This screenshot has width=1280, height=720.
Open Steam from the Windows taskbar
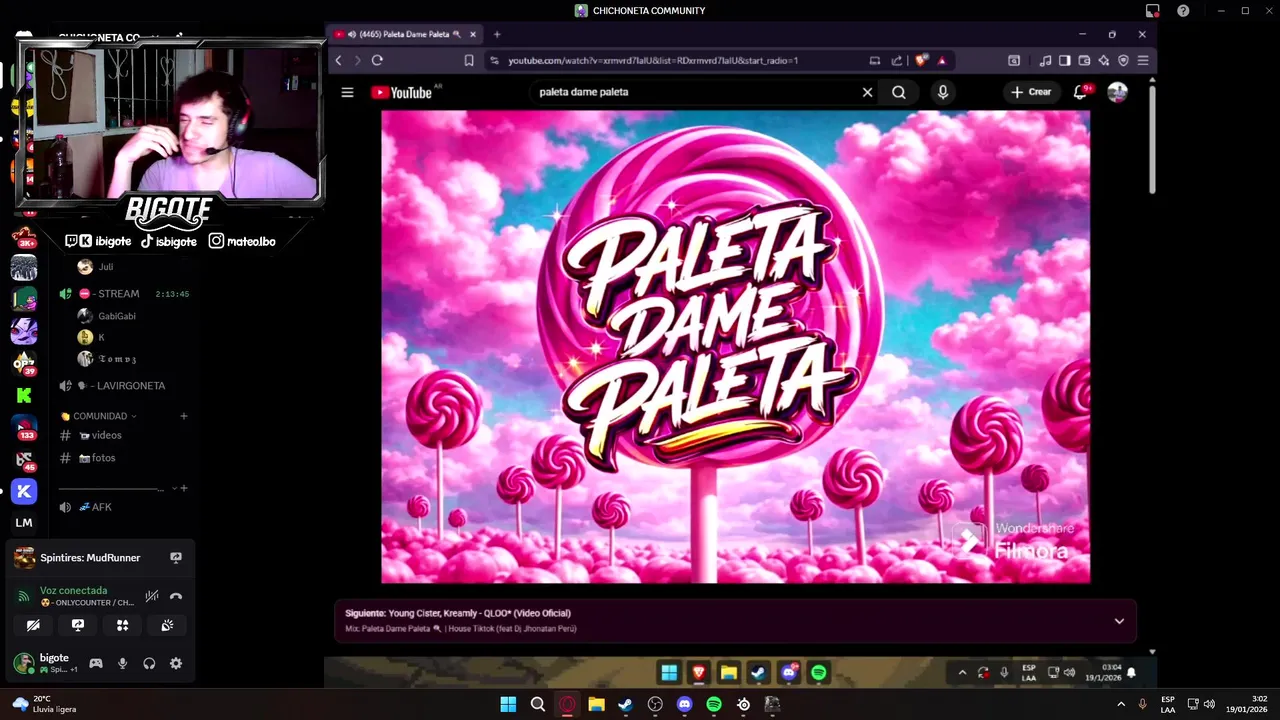pyautogui.click(x=626, y=704)
